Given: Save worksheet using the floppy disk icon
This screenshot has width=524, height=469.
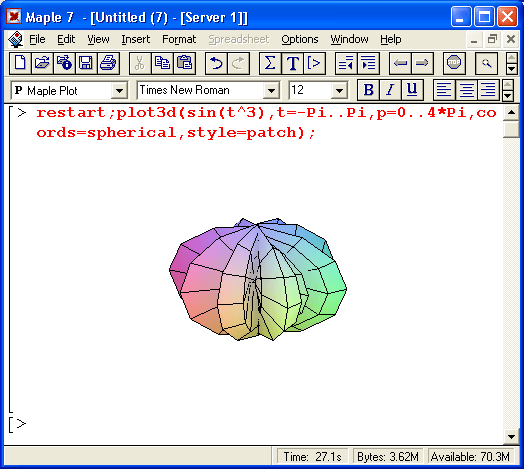Looking at the screenshot, I should pyautogui.click(x=86, y=63).
